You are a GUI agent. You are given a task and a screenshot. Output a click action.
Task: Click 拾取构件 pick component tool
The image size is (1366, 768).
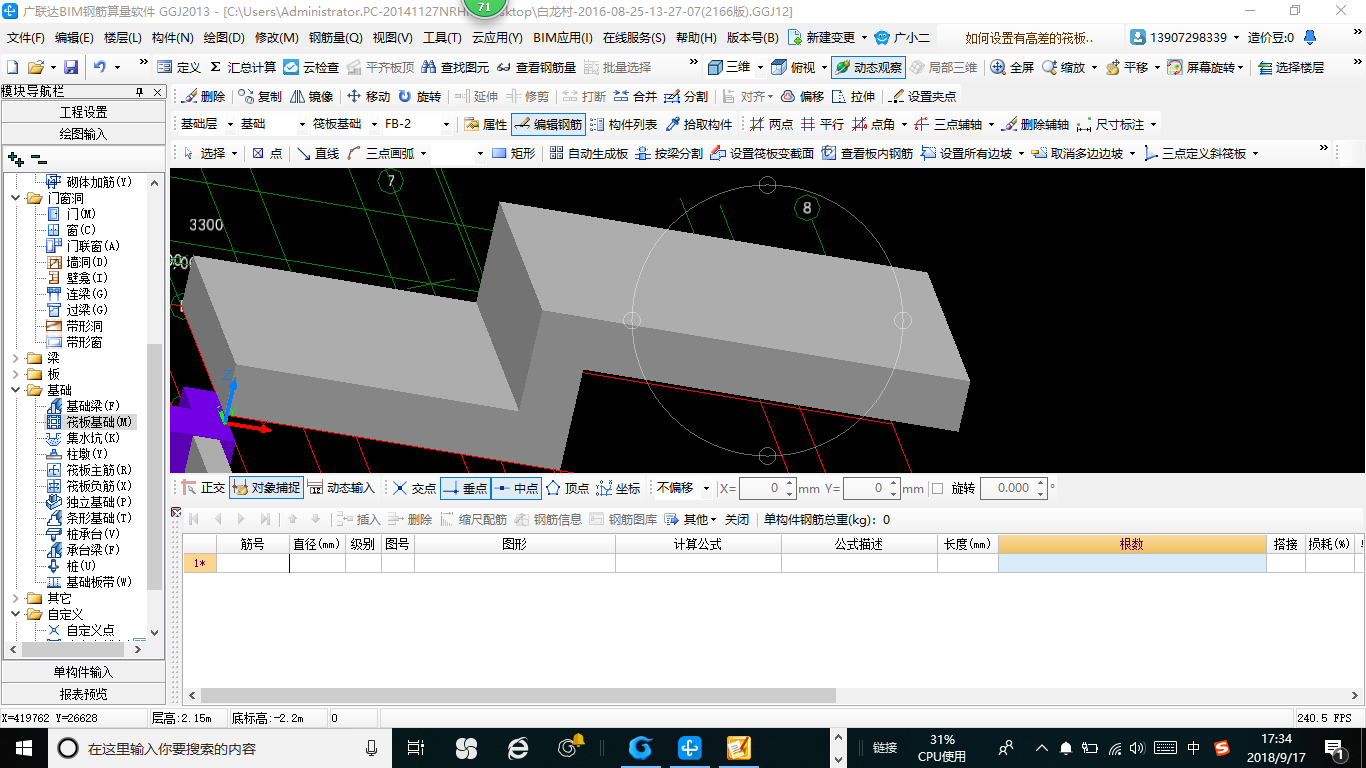click(x=698, y=125)
